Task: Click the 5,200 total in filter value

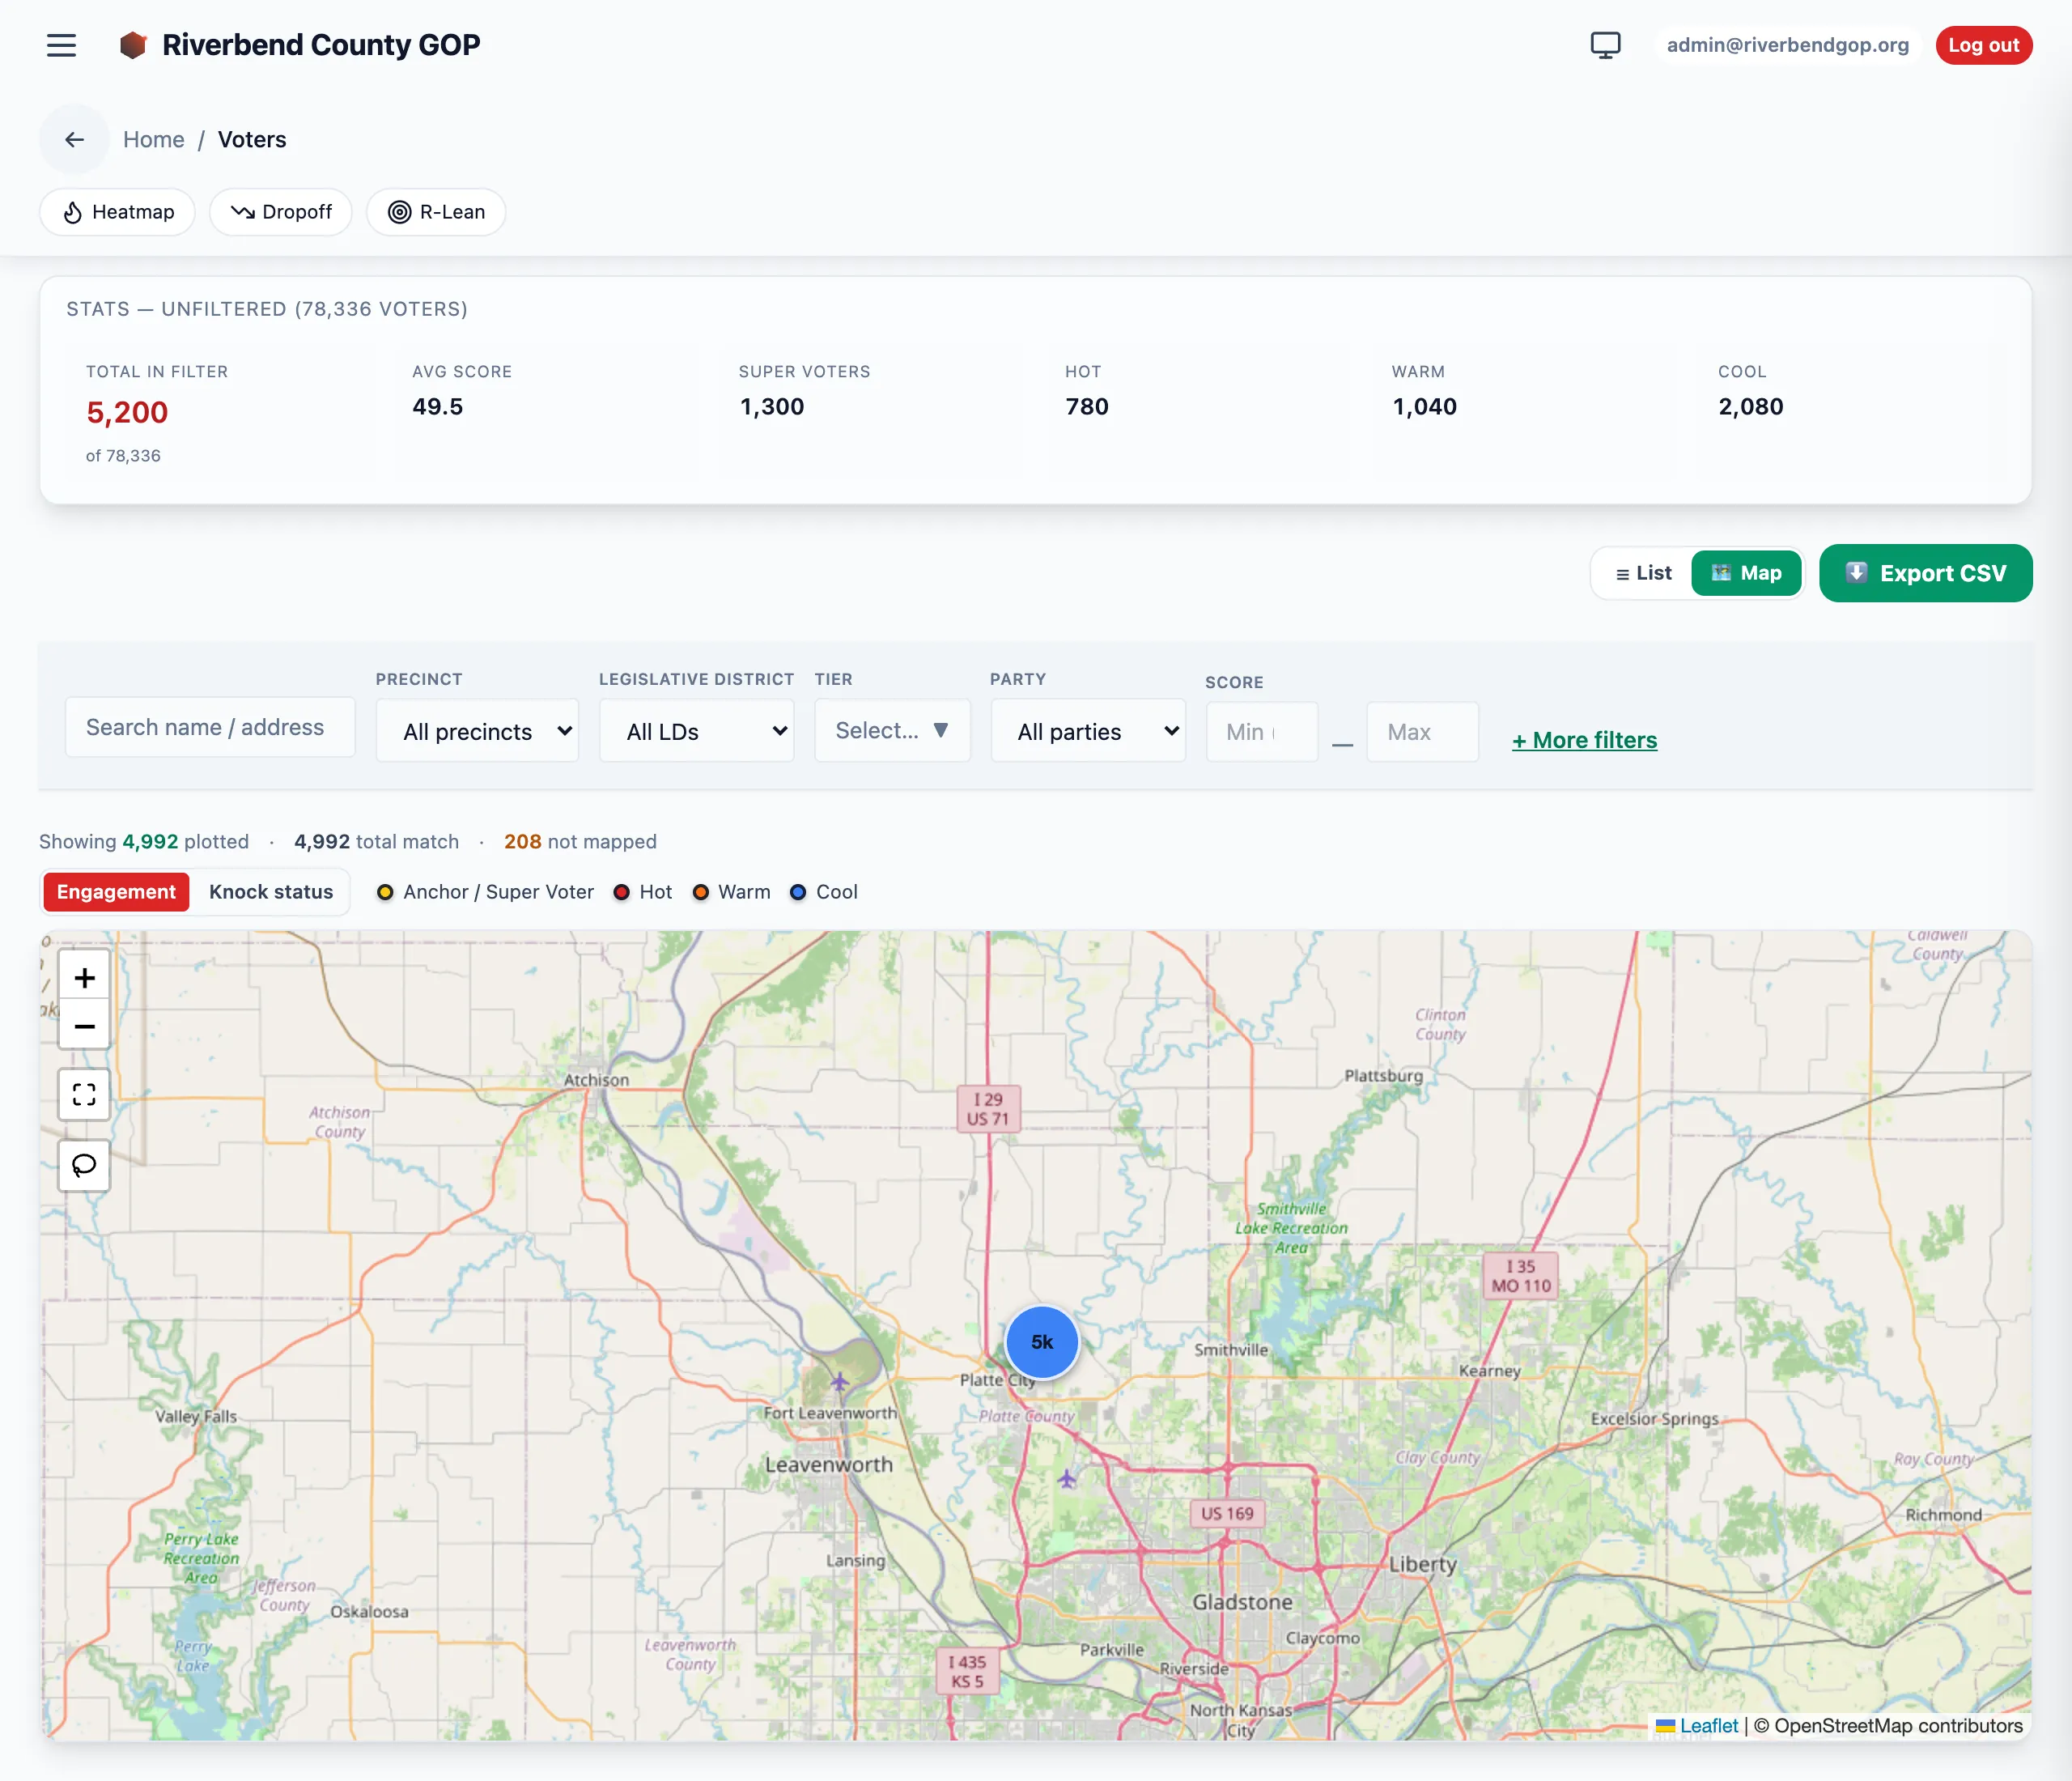Action: [x=127, y=412]
